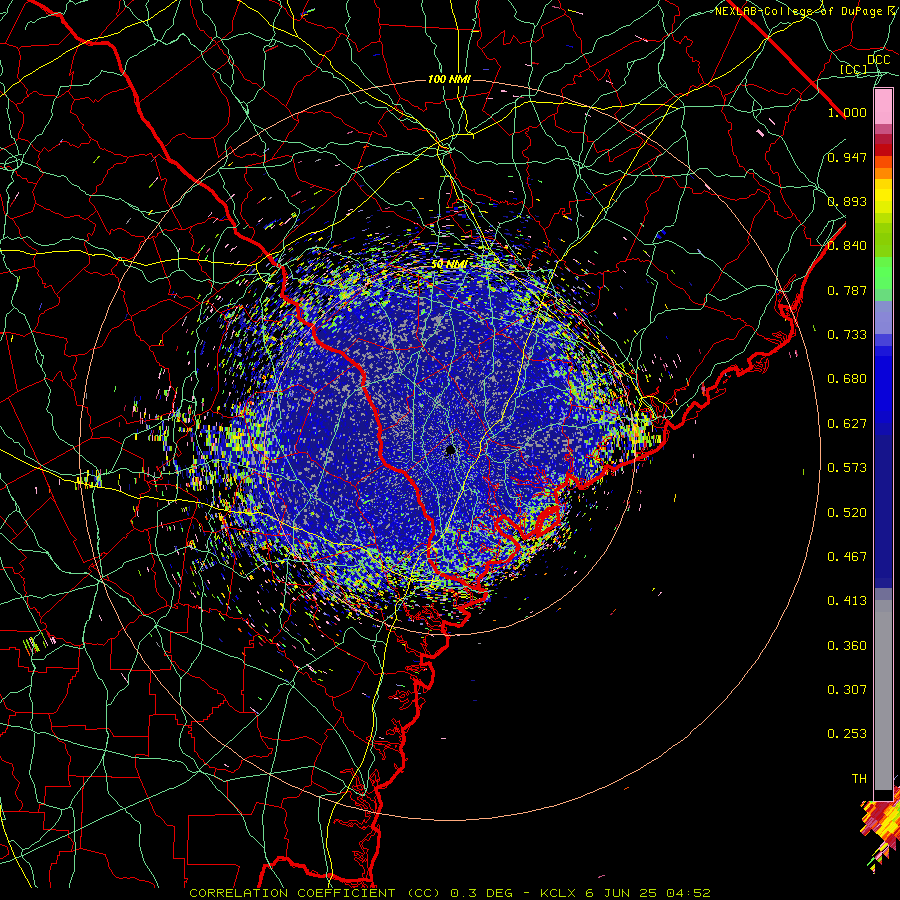Click the 6 JUN 25 date in caption
The width and height of the screenshot is (900, 900).
[x=620, y=893]
